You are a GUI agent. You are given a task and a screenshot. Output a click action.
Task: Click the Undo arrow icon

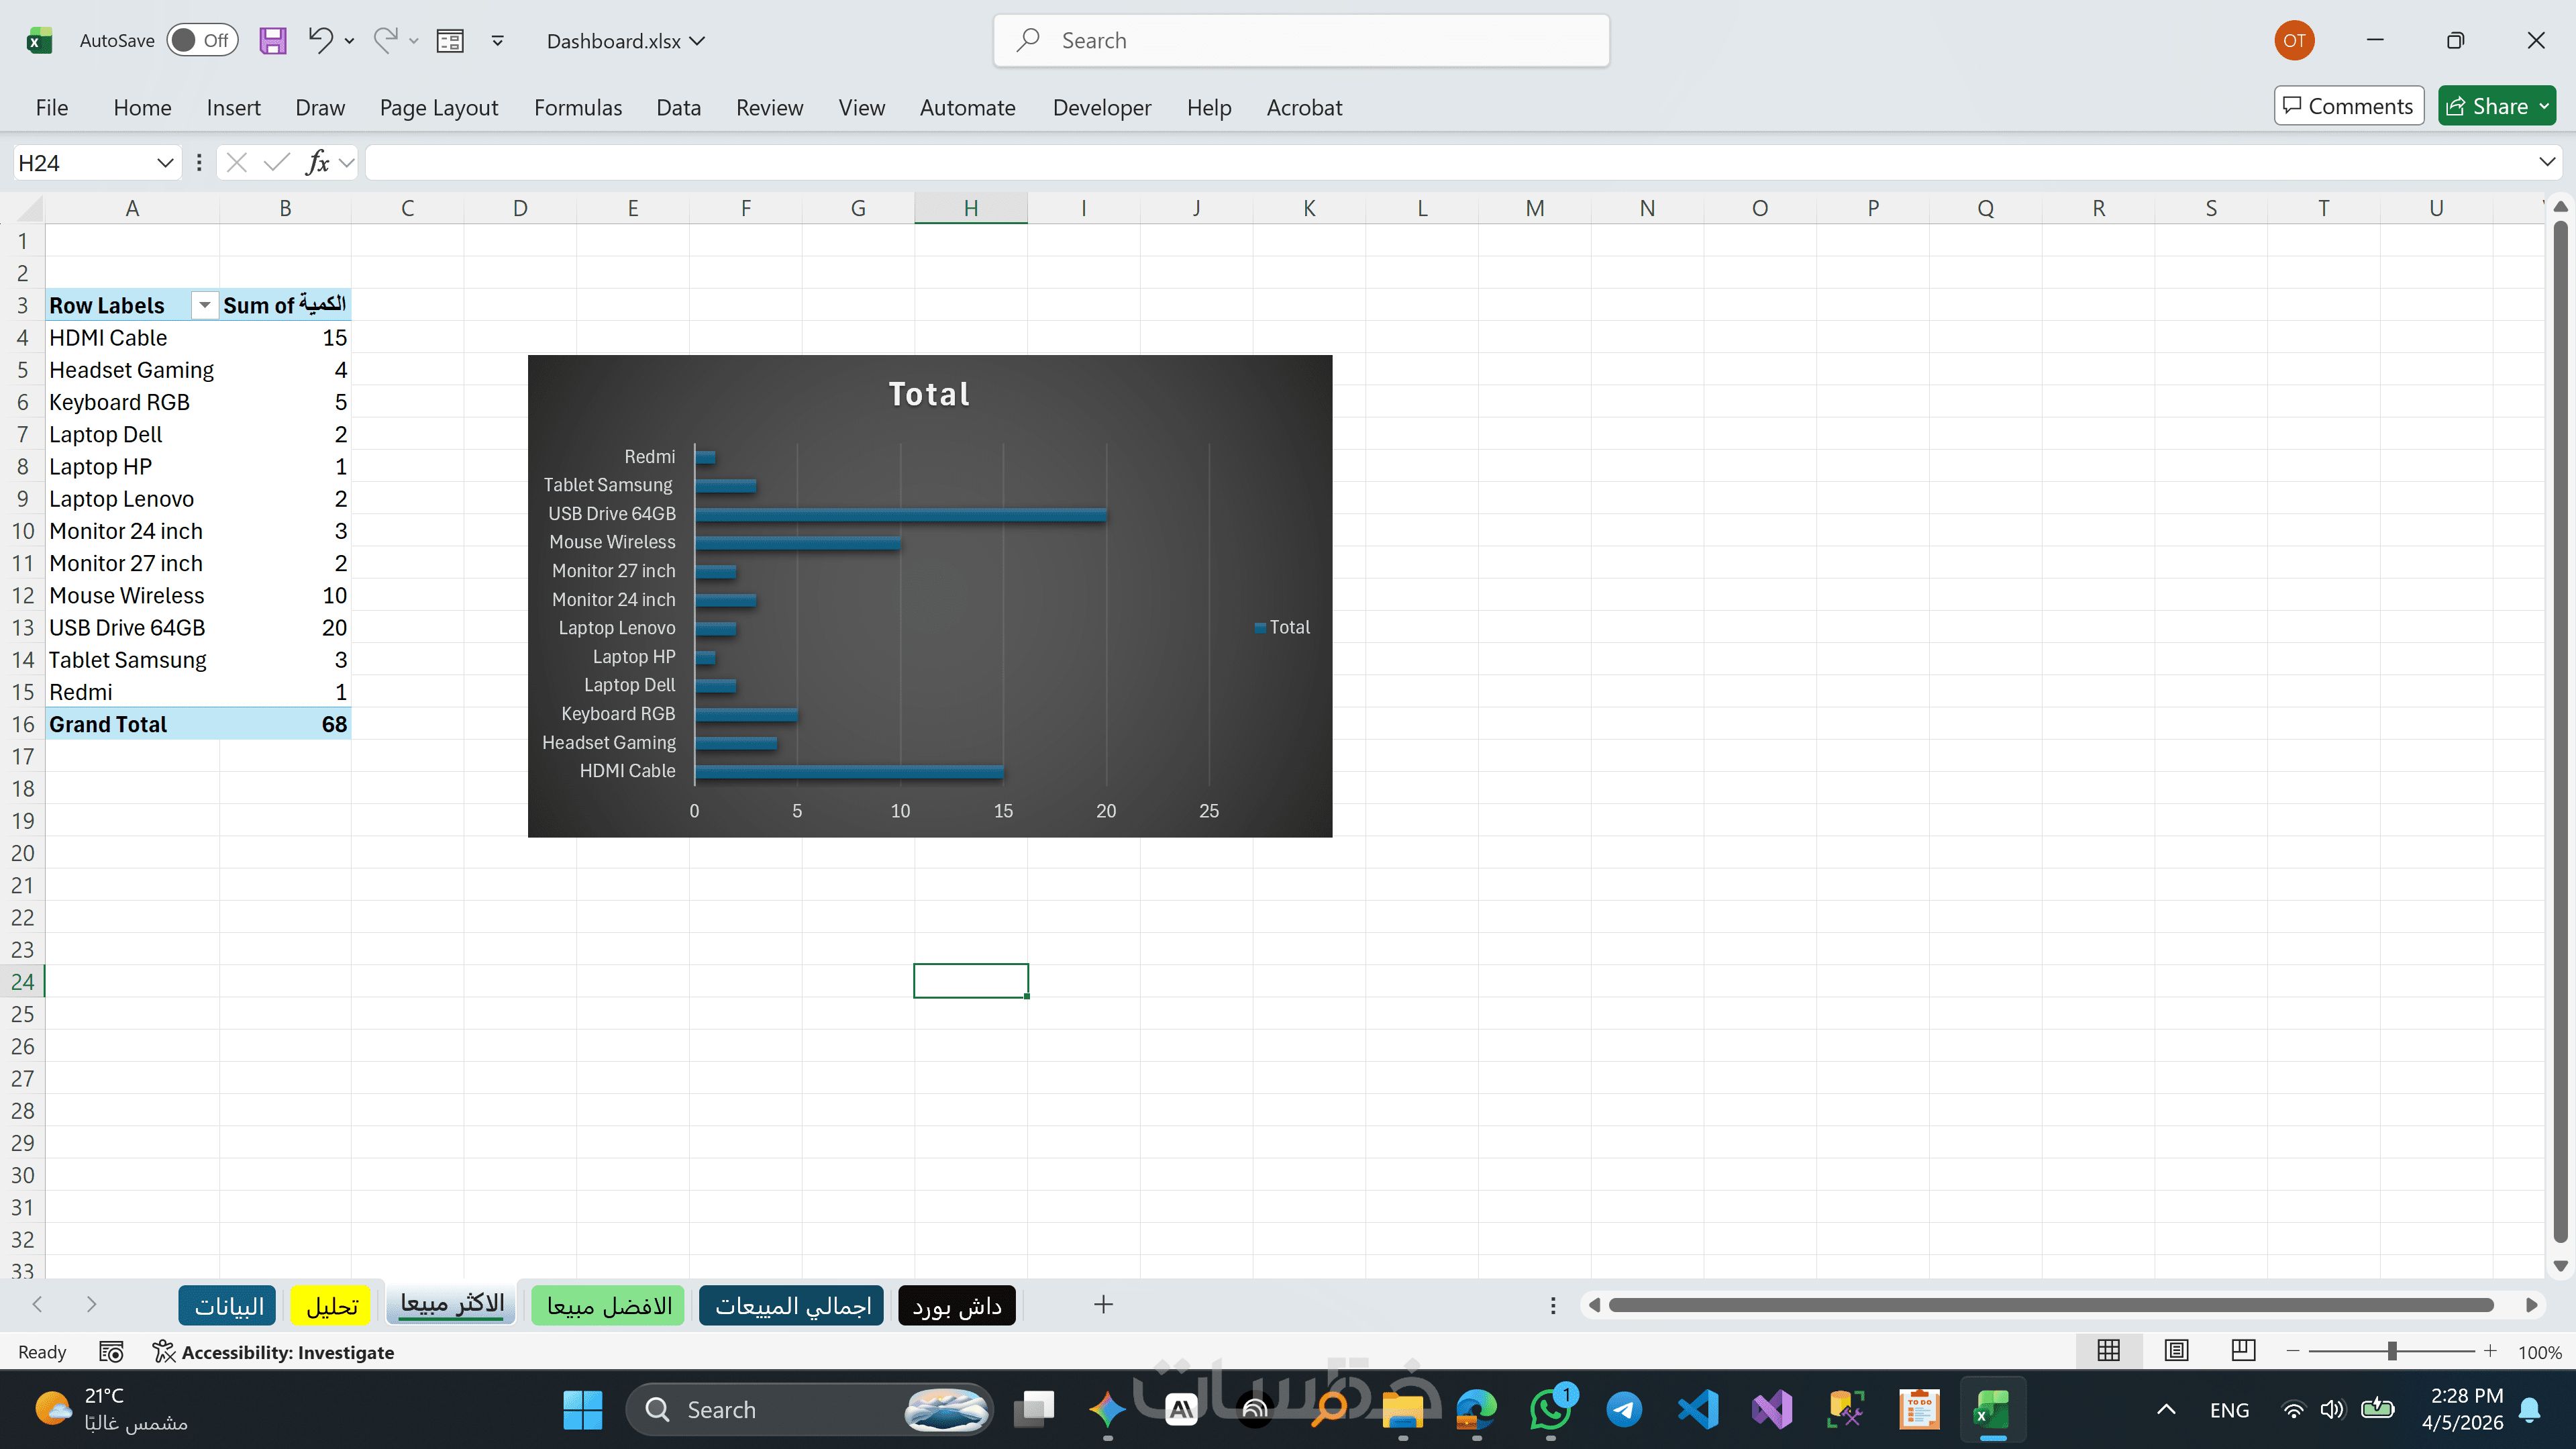click(x=319, y=41)
